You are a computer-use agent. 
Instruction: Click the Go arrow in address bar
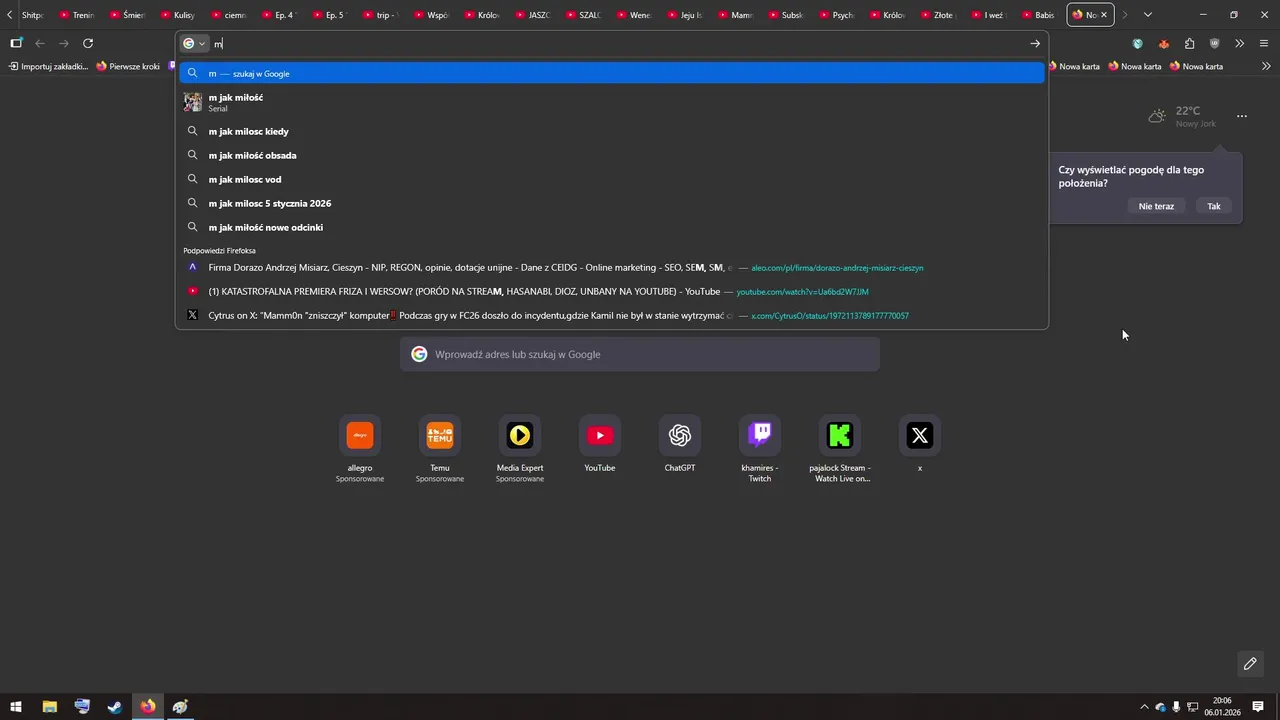(x=1035, y=43)
